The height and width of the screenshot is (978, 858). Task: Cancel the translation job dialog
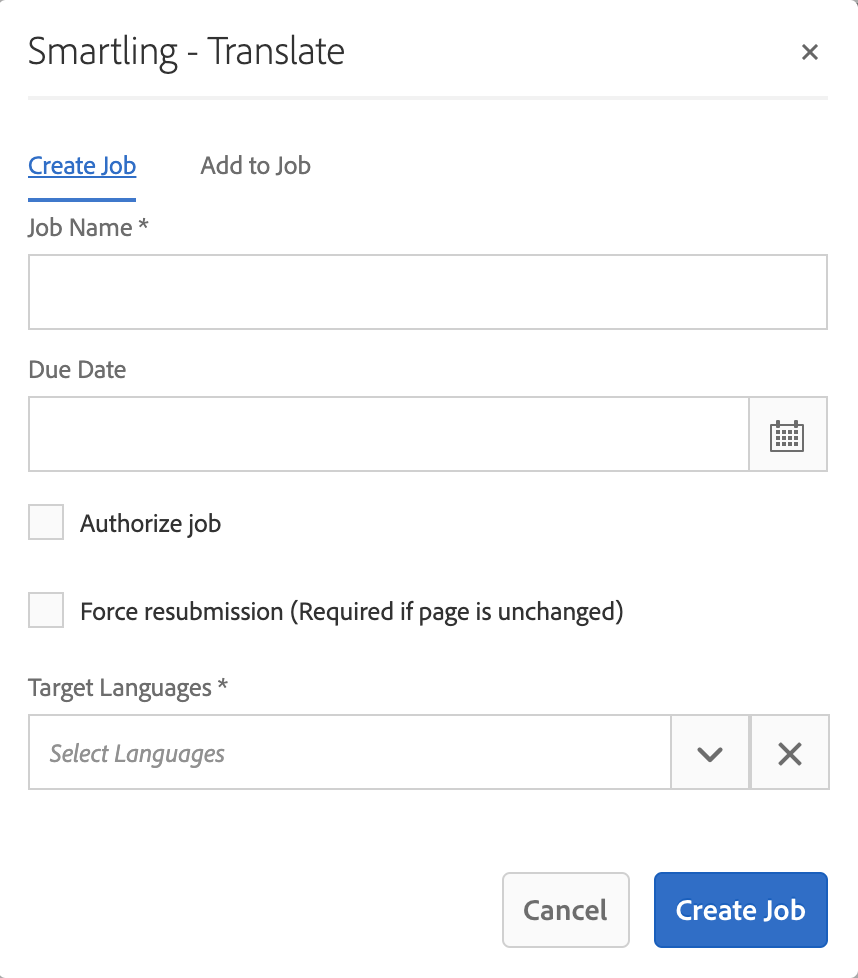[565, 910]
